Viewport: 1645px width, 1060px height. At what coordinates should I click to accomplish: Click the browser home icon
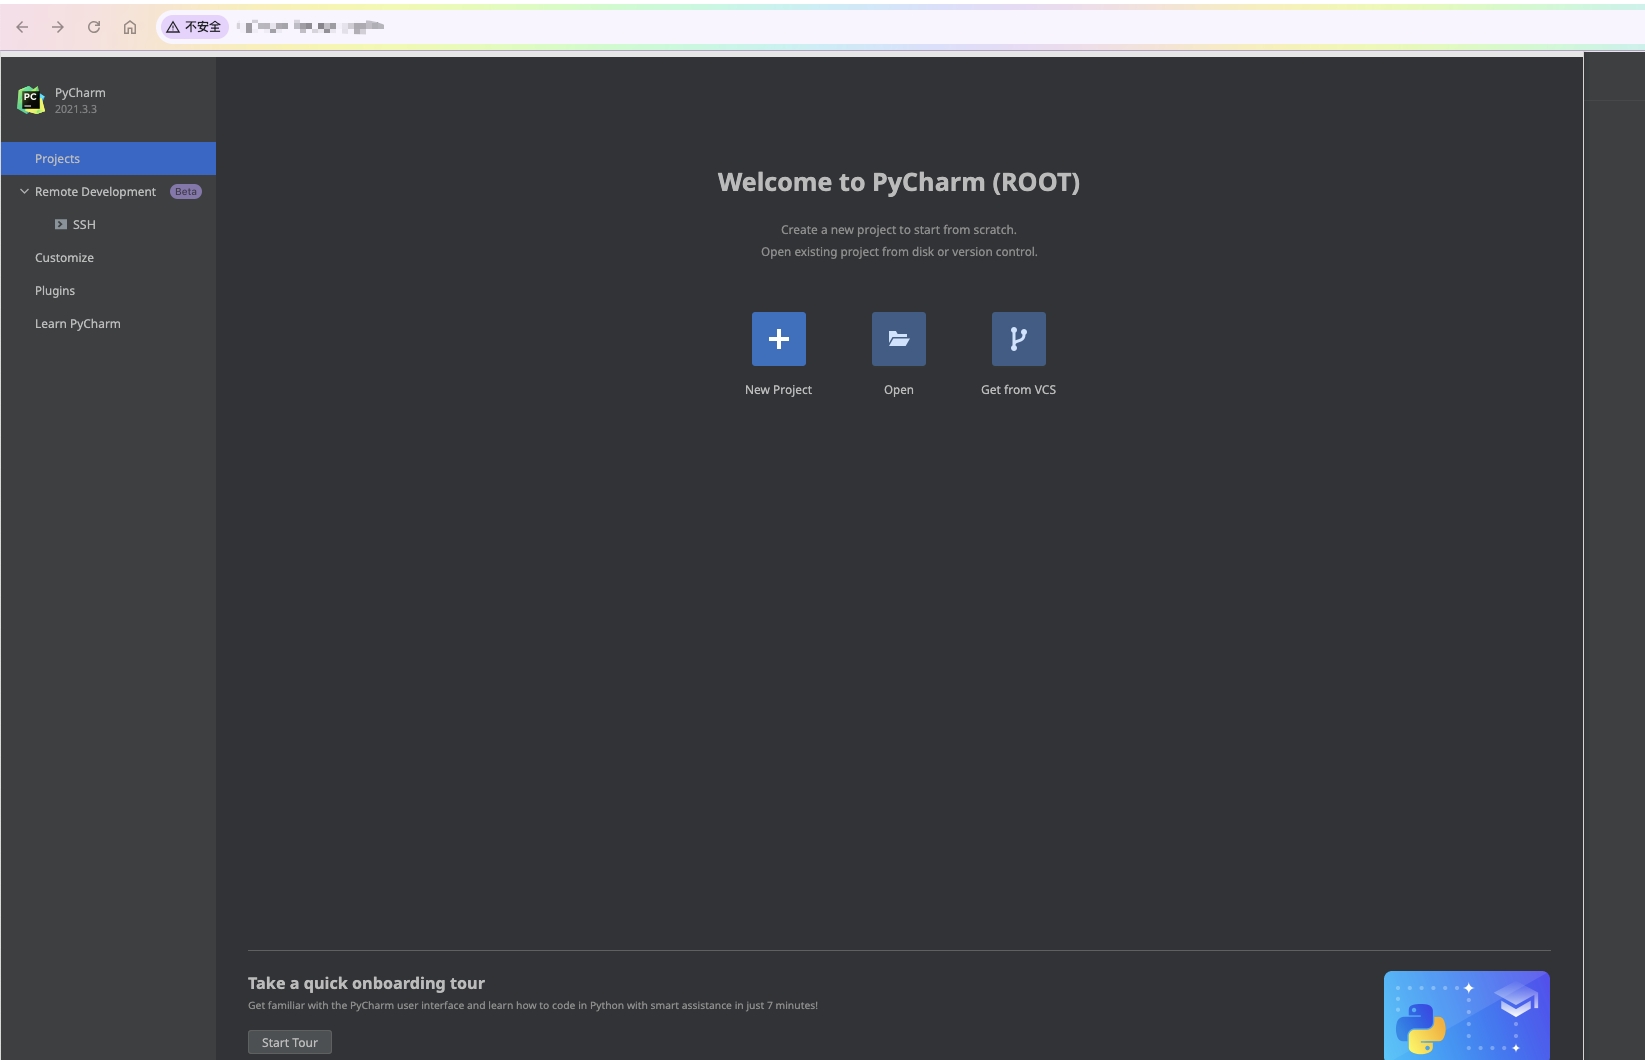(130, 27)
